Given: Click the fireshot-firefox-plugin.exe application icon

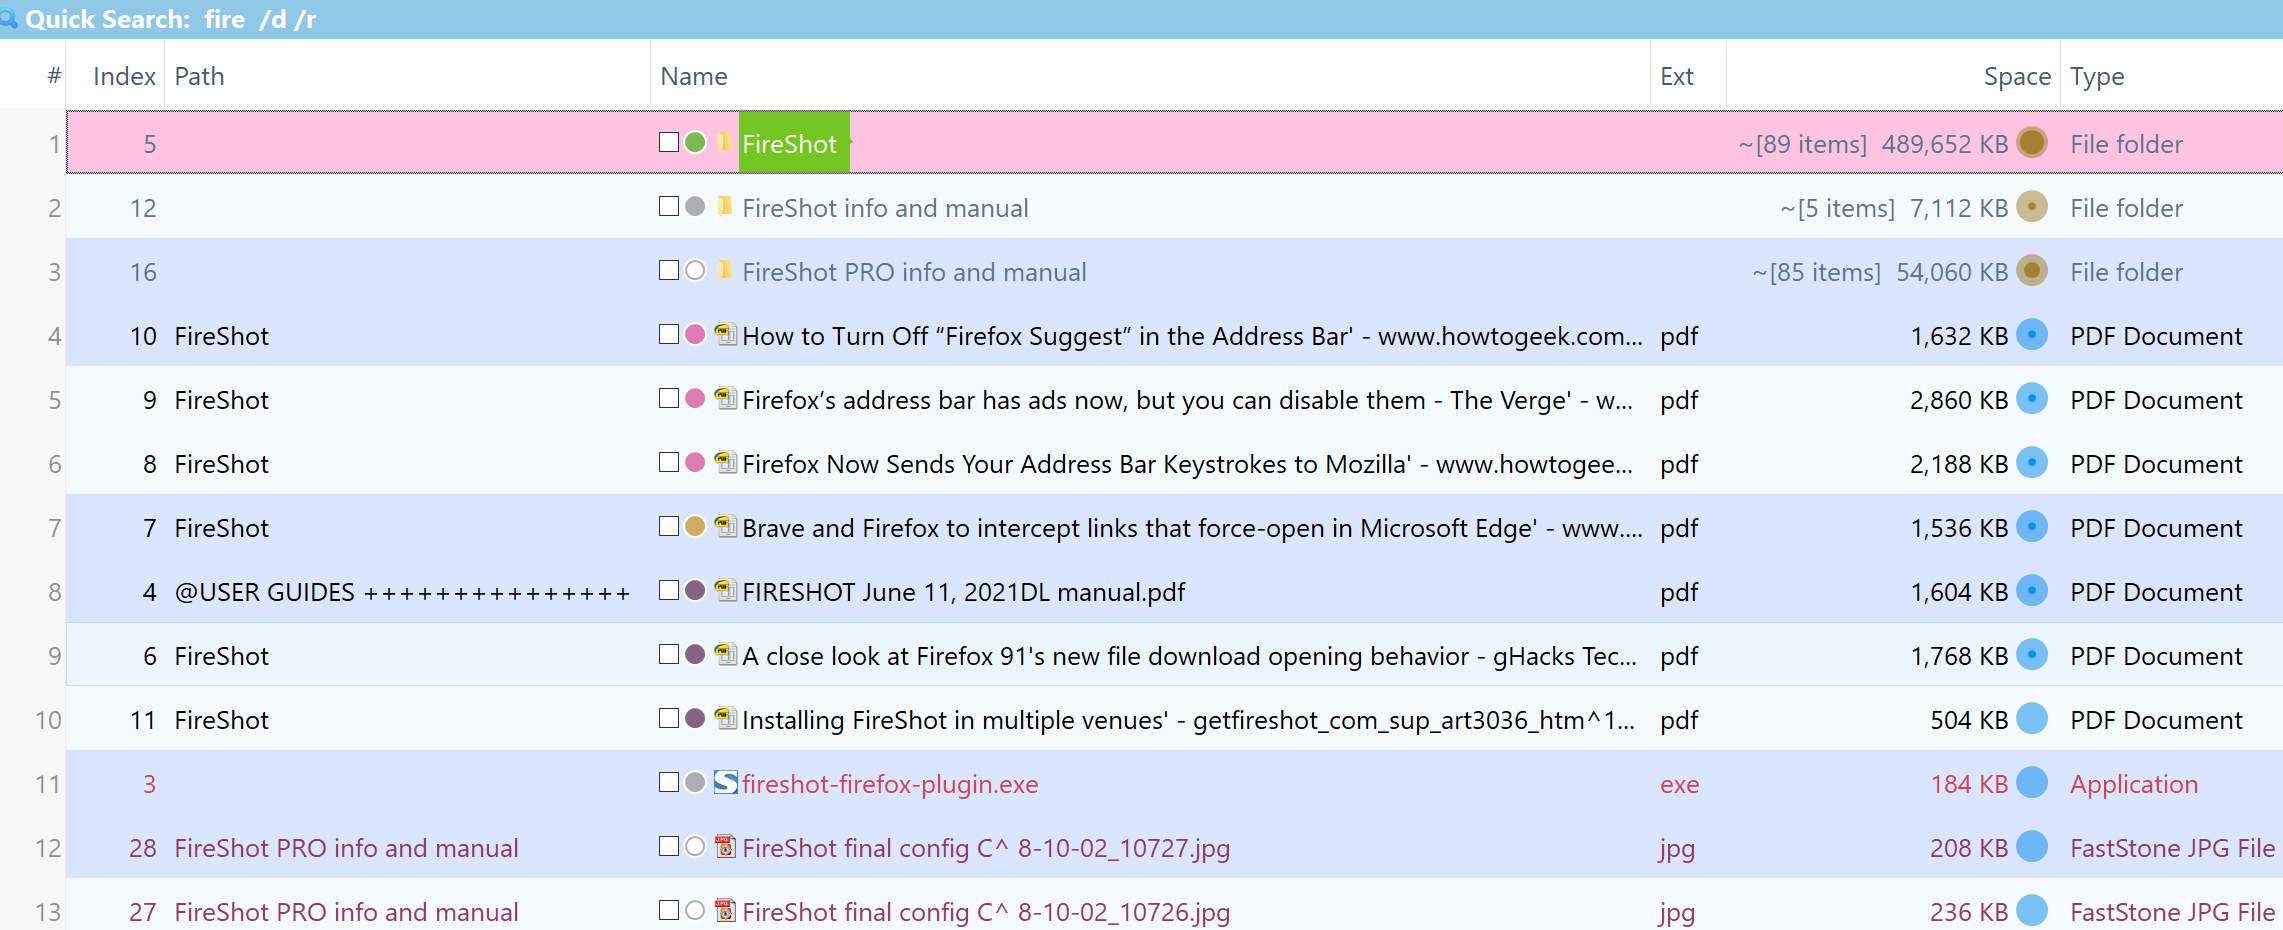Looking at the screenshot, I should click(726, 783).
